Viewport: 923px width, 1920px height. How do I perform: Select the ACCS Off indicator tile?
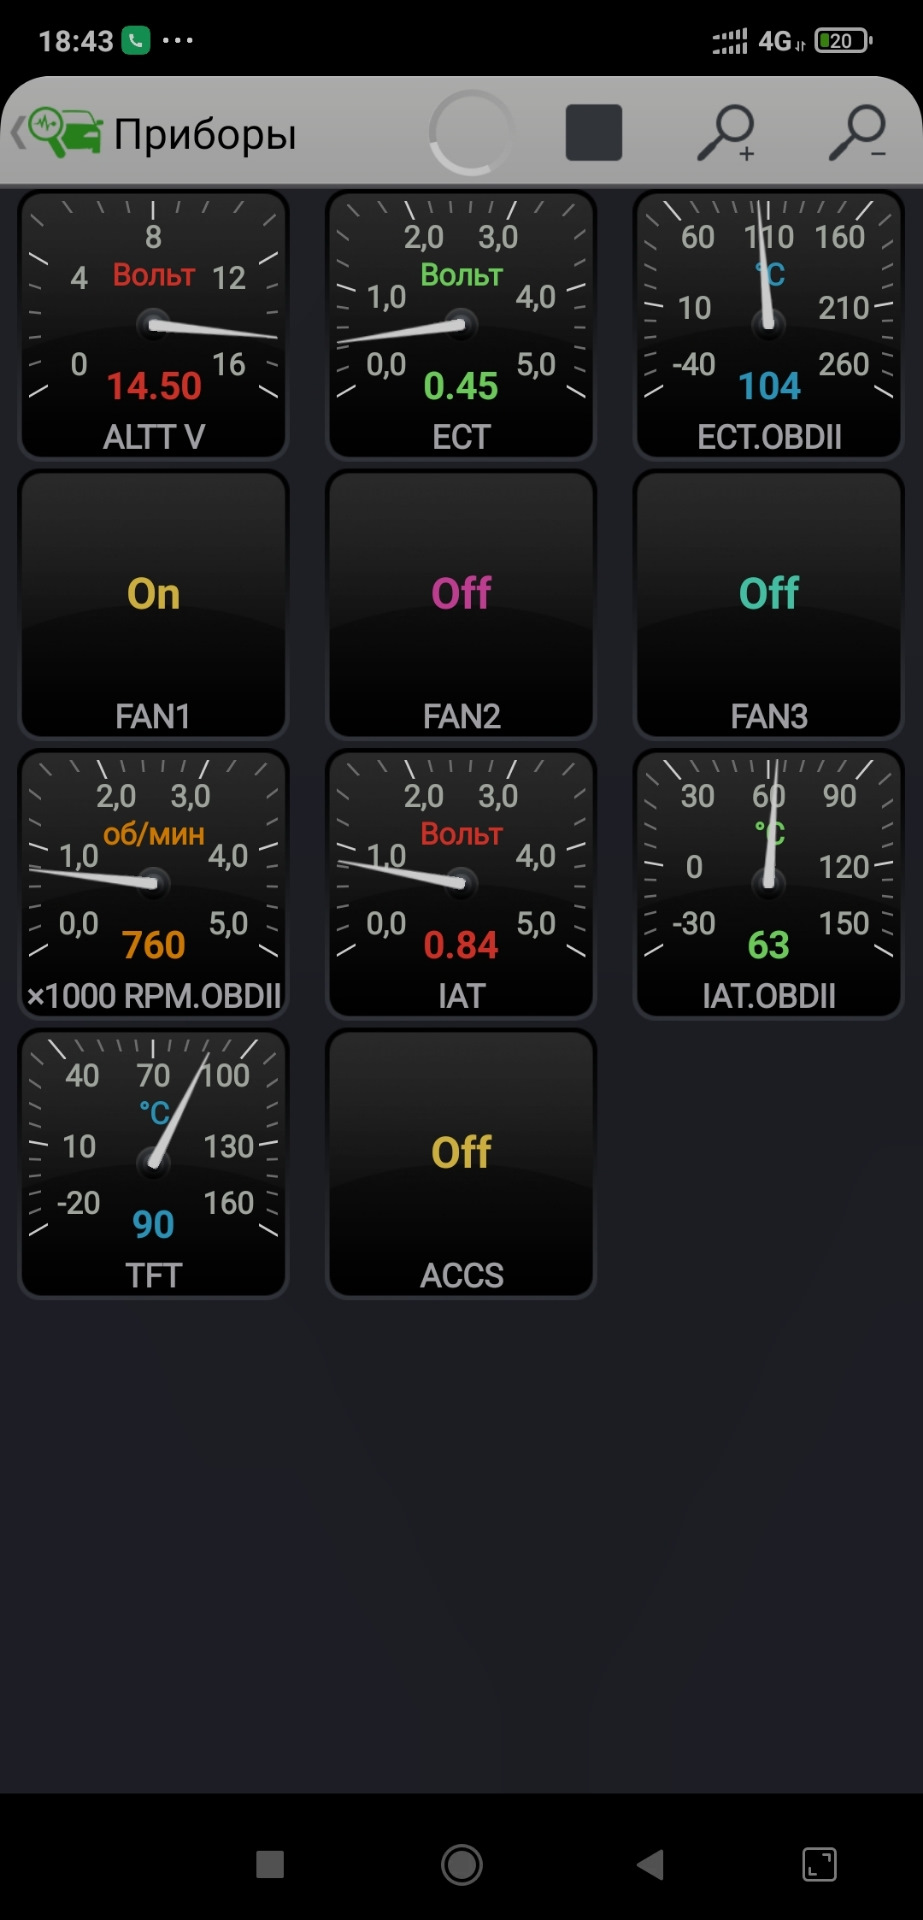[x=461, y=1164]
